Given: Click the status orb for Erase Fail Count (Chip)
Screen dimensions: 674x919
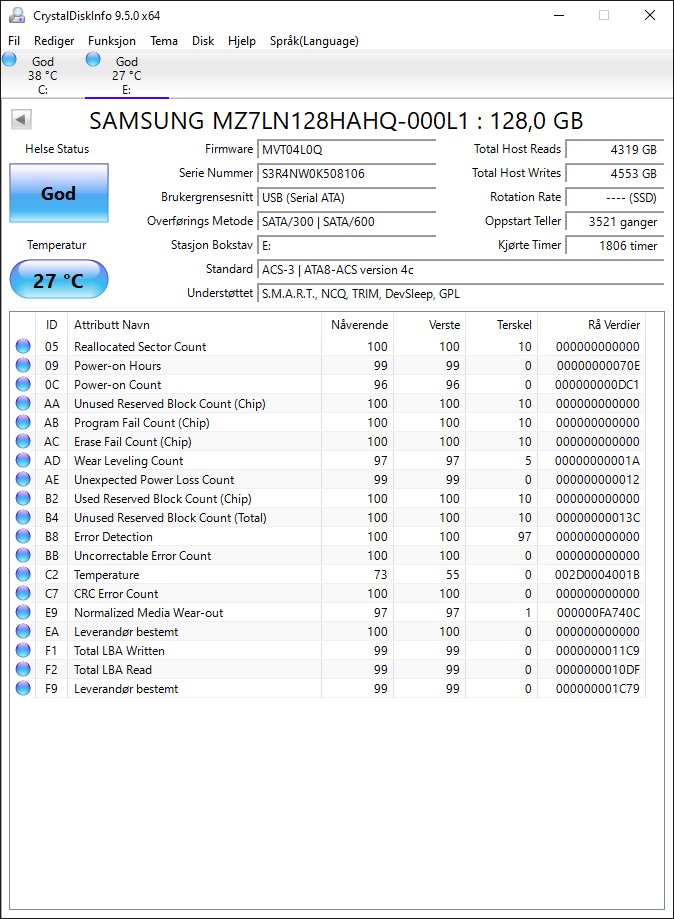Looking at the screenshot, I should 23,441.
